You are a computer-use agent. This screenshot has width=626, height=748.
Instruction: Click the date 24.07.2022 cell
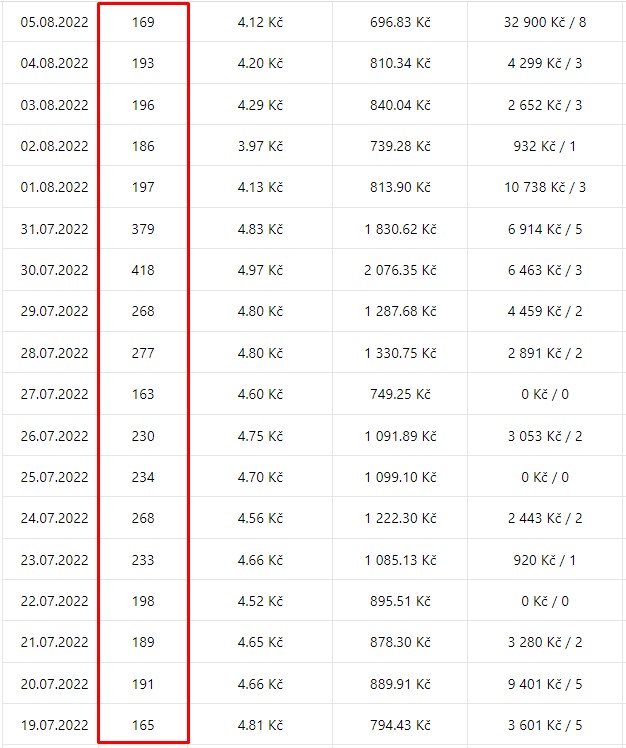(54, 519)
